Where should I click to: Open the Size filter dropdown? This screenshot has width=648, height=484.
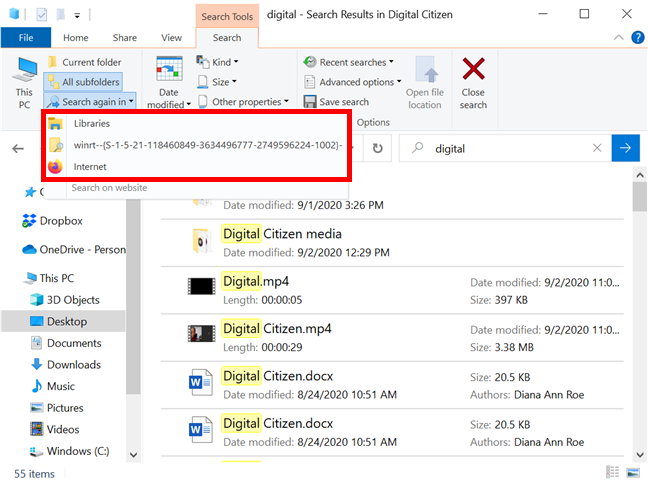(x=217, y=82)
